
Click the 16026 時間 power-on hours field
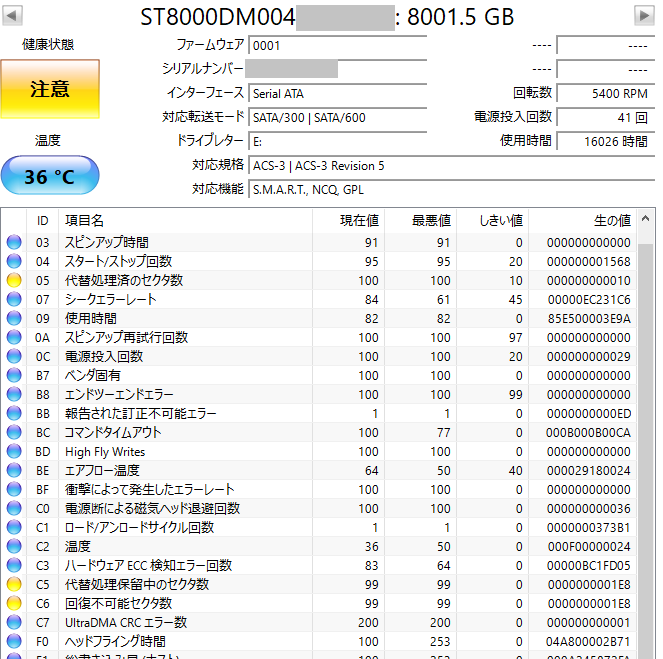tap(604, 141)
